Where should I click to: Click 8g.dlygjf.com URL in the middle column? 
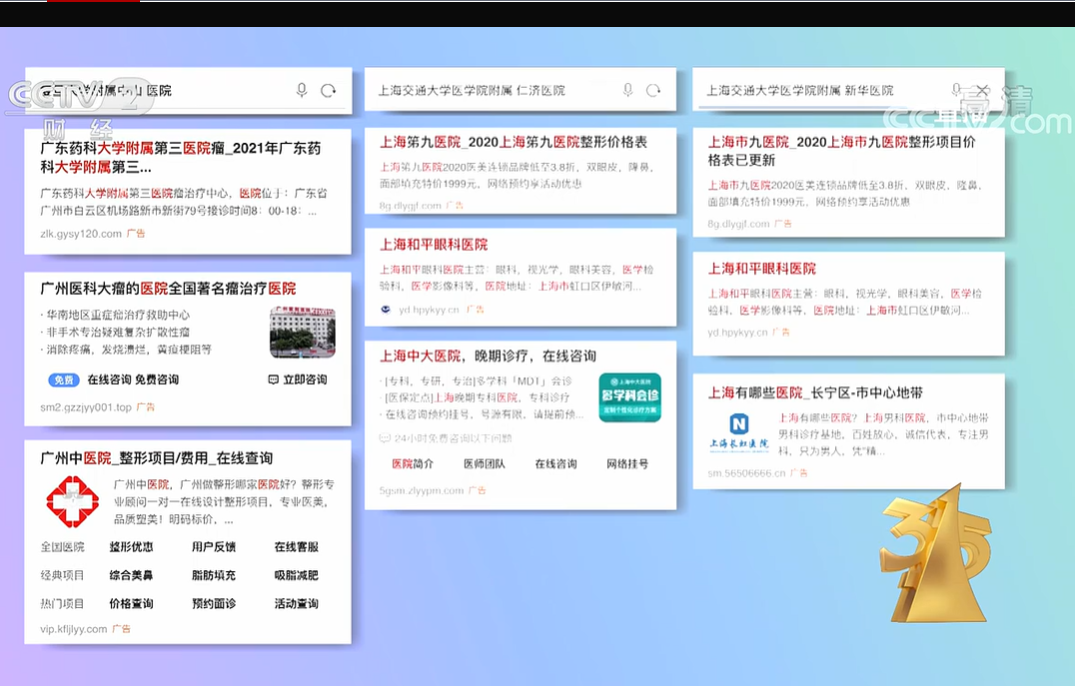(410, 205)
